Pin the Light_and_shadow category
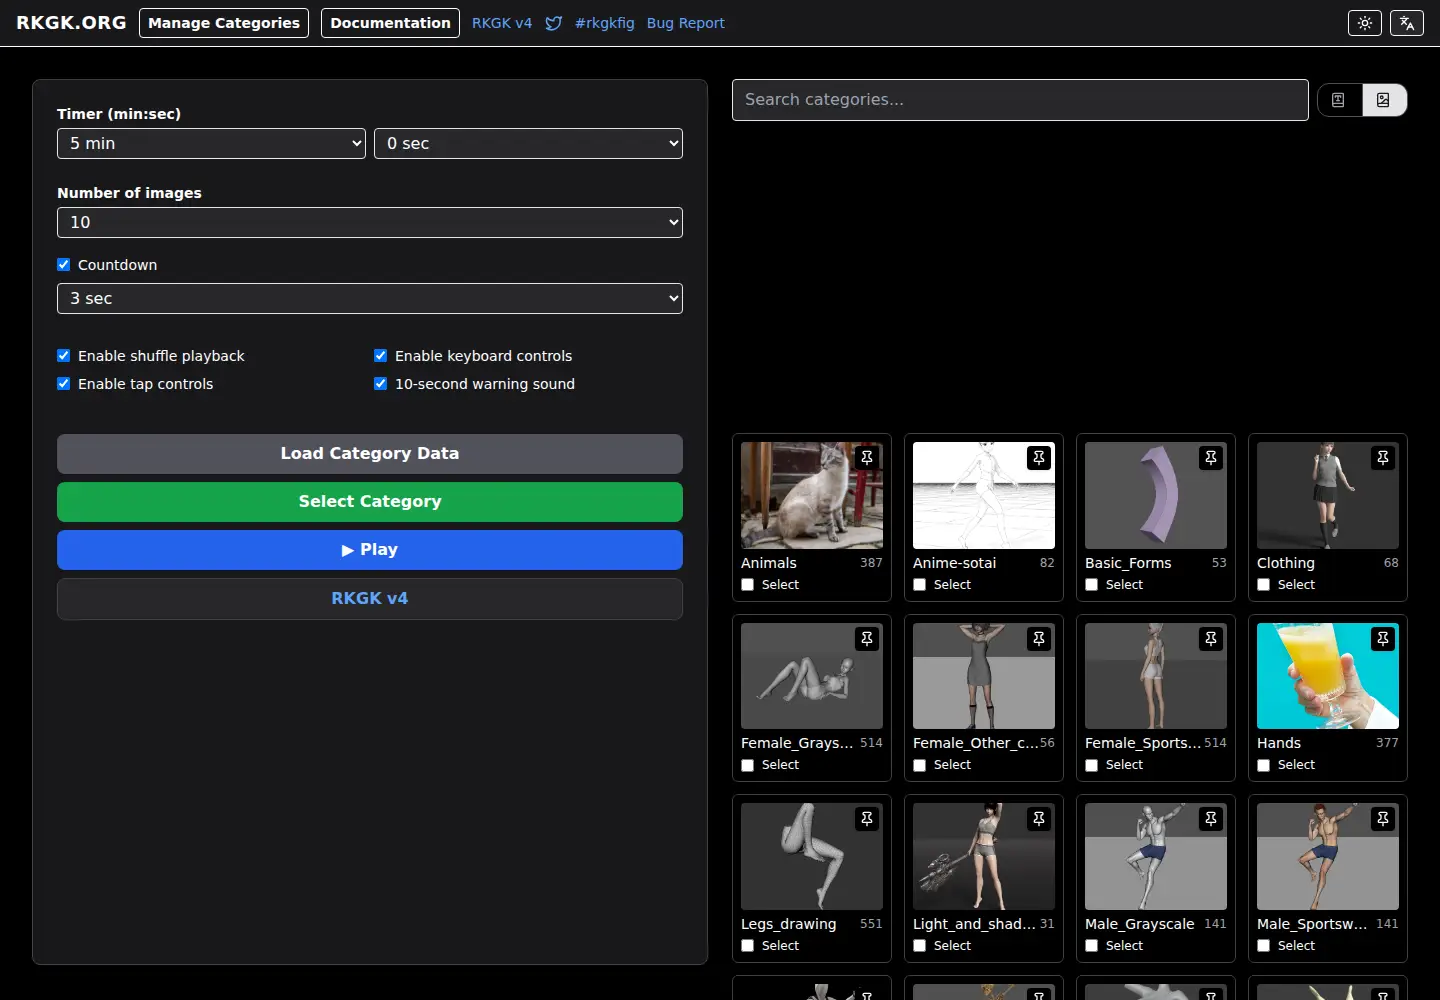The image size is (1440, 1000). pos(1039,819)
